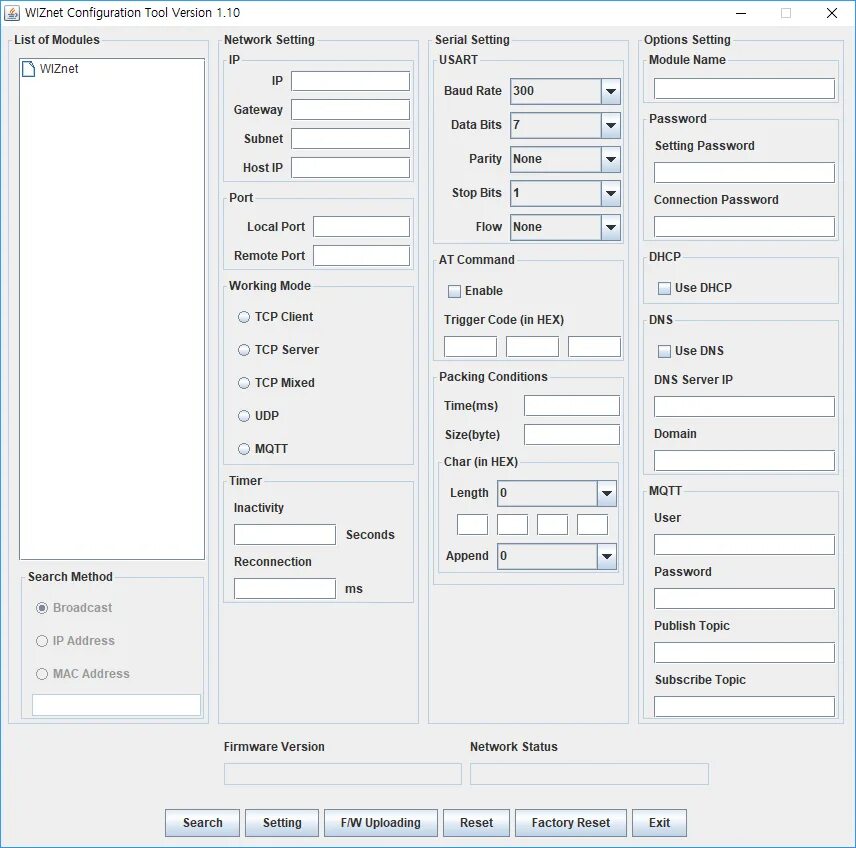Image resolution: width=856 pixels, height=848 pixels.
Task: Click the Exit button
Action: click(659, 823)
